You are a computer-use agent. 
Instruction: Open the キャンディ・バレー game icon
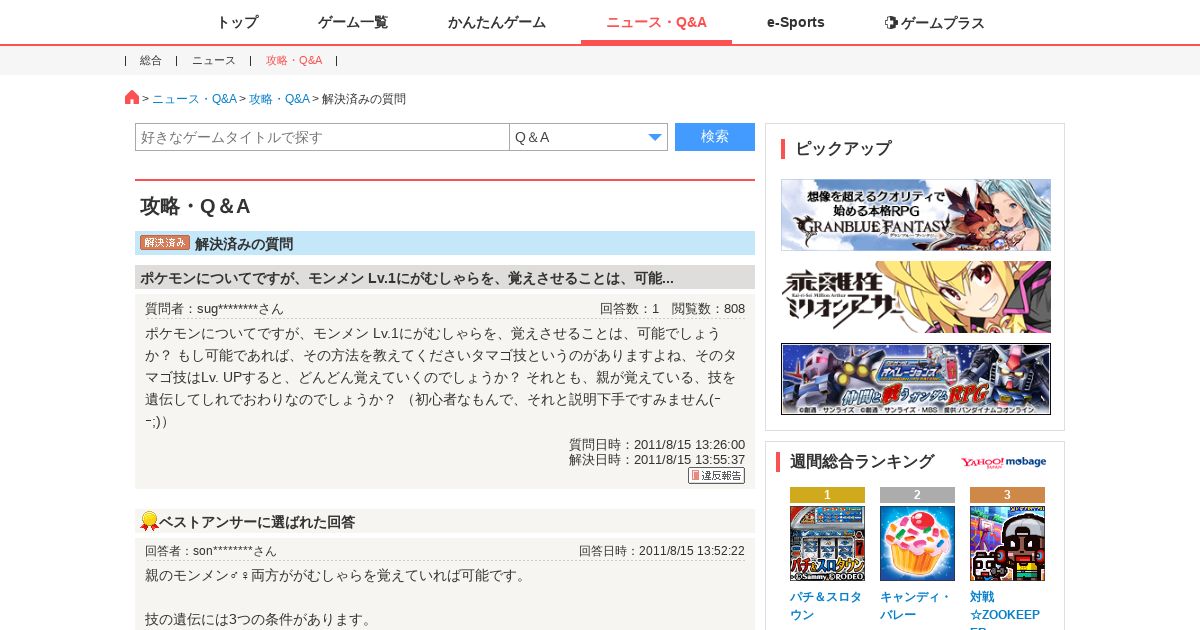point(917,543)
